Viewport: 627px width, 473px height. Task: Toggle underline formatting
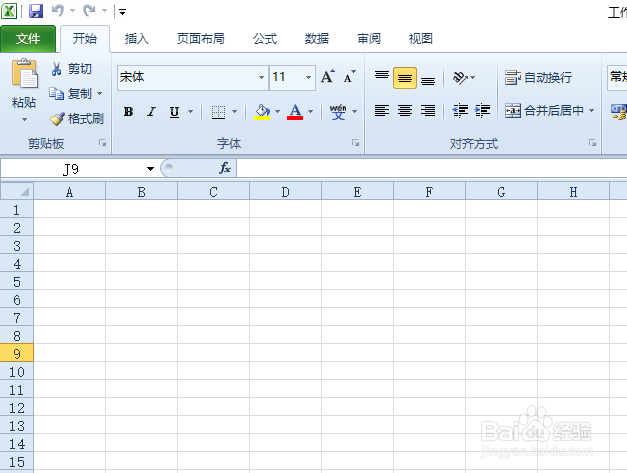[174, 112]
